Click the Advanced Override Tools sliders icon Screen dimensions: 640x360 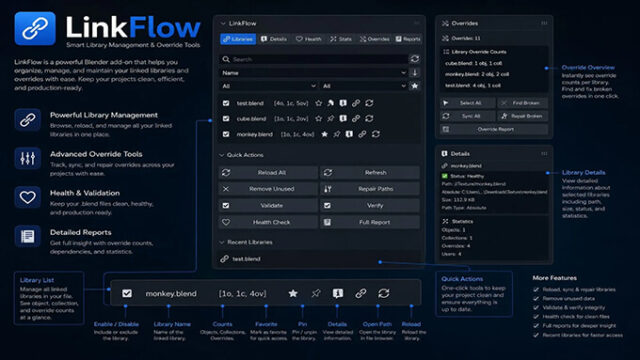pos(27,158)
